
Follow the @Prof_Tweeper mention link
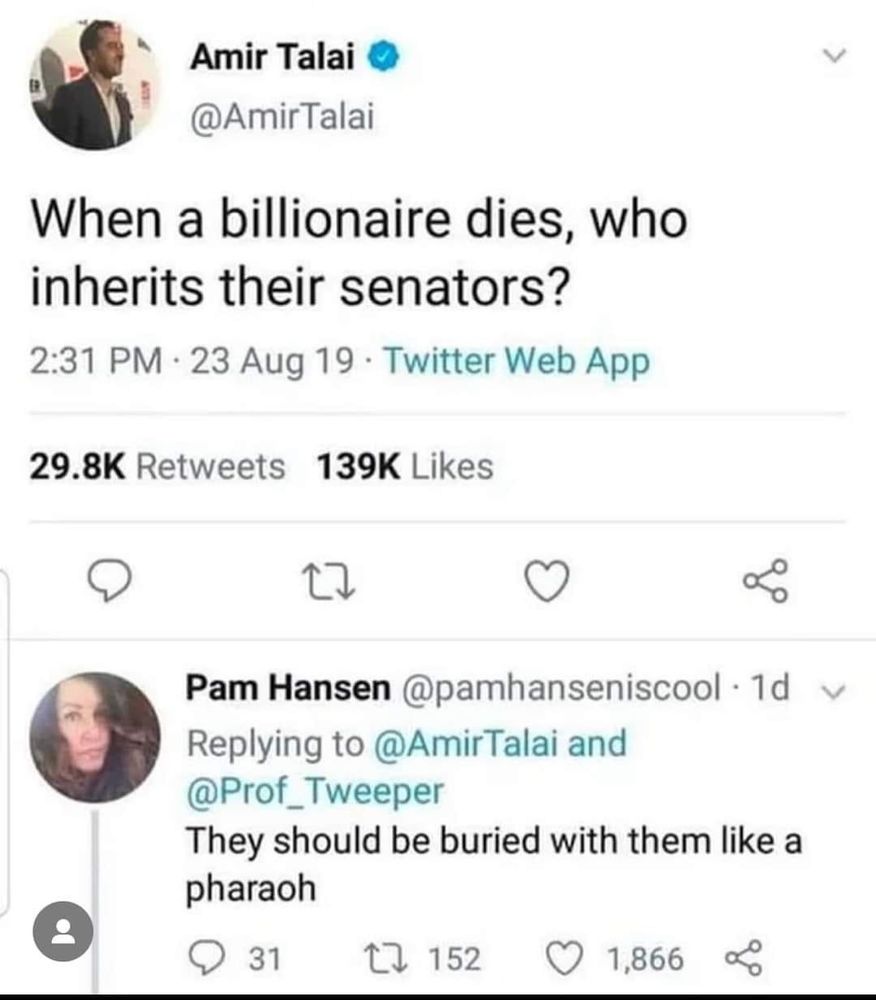315,791
